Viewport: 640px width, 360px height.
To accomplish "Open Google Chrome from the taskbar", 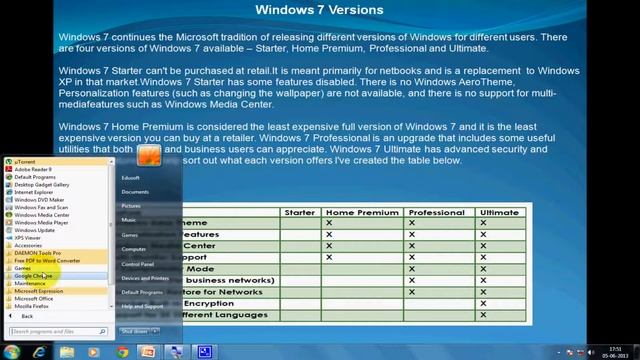I will (x=122, y=352).
